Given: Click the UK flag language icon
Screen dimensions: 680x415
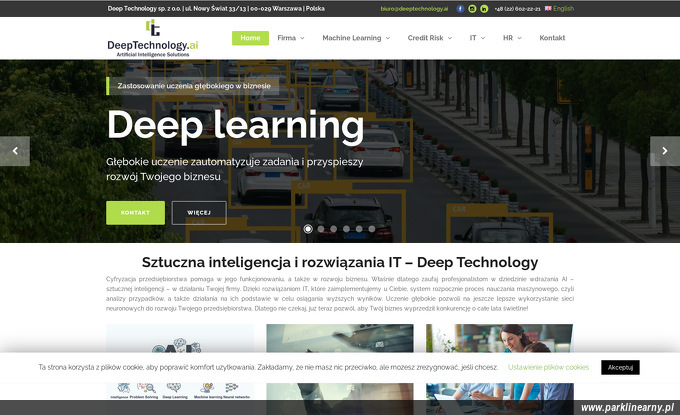Looking at the screenshot, I should [x=548, y=8].
